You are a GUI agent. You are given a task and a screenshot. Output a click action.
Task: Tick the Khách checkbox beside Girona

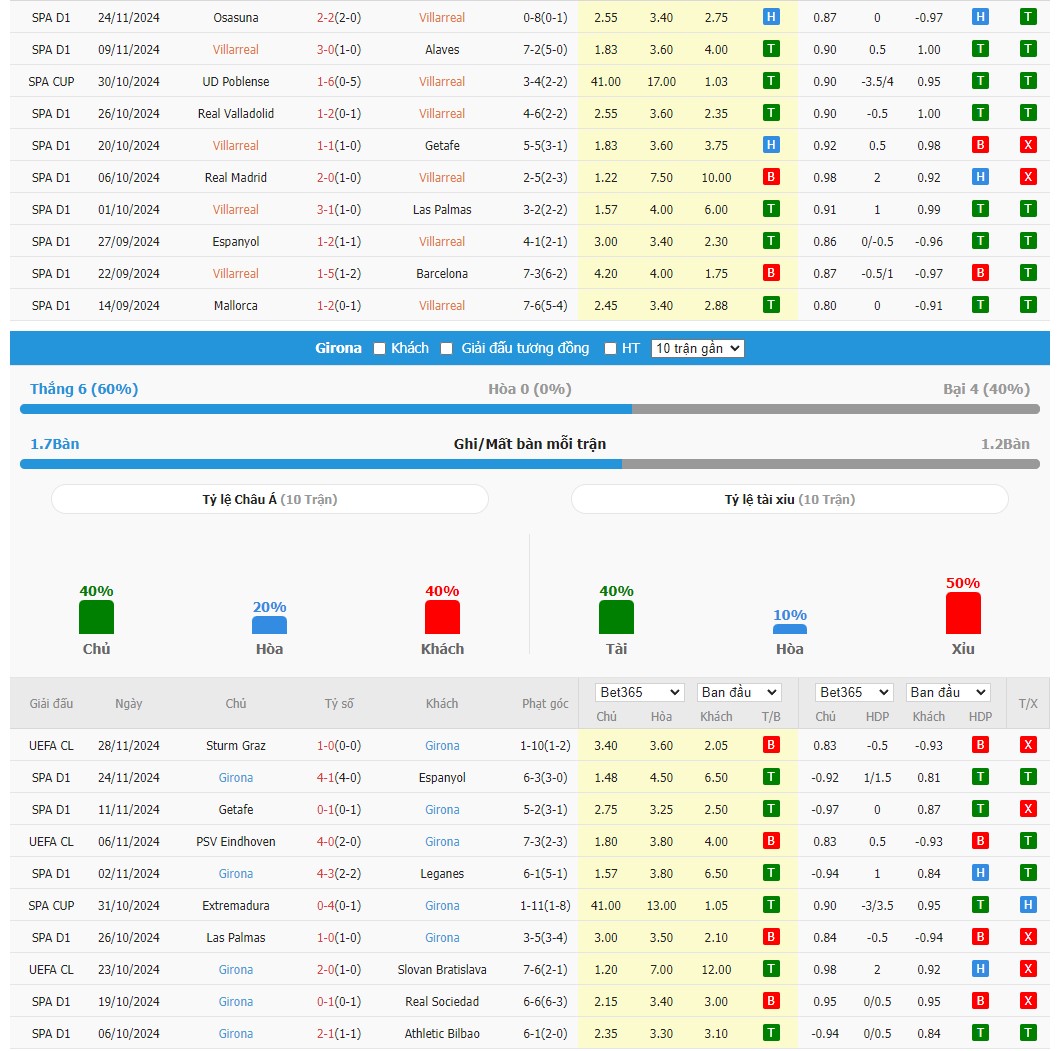coord(380,349)
